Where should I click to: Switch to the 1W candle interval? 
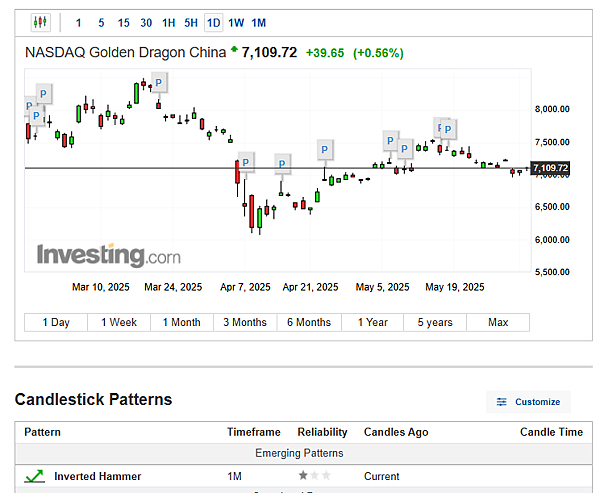pos(236,22)
